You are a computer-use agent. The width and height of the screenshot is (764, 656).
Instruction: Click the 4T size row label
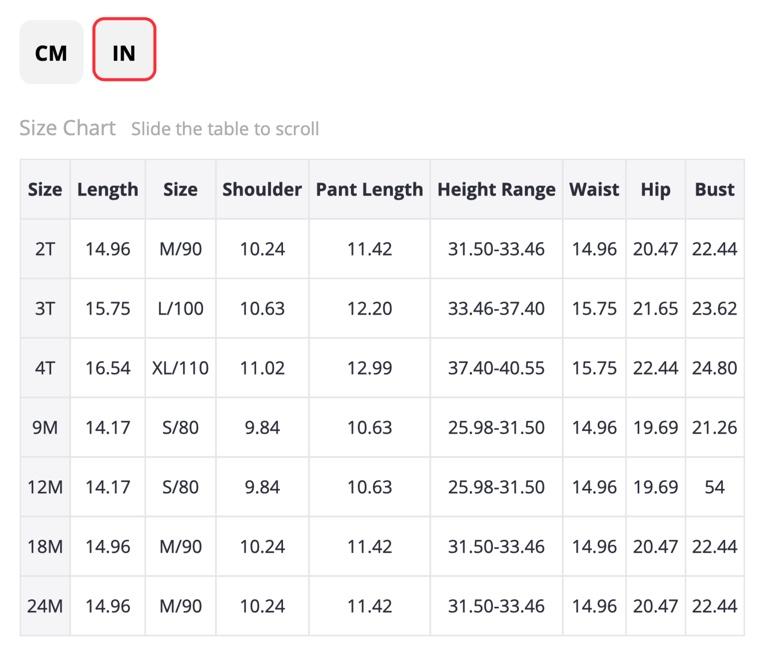coord(45,368)
